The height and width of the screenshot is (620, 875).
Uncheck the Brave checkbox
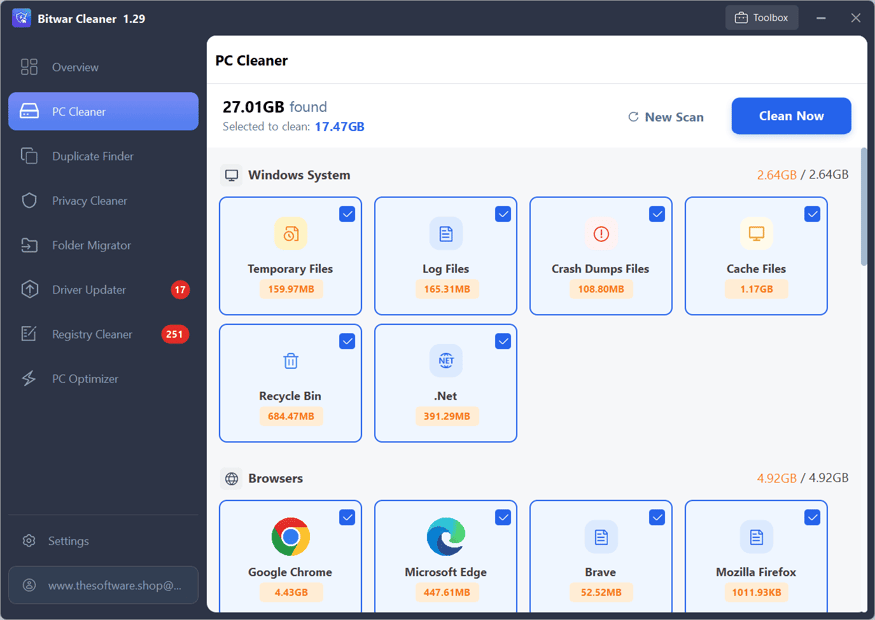coord(657,517)
